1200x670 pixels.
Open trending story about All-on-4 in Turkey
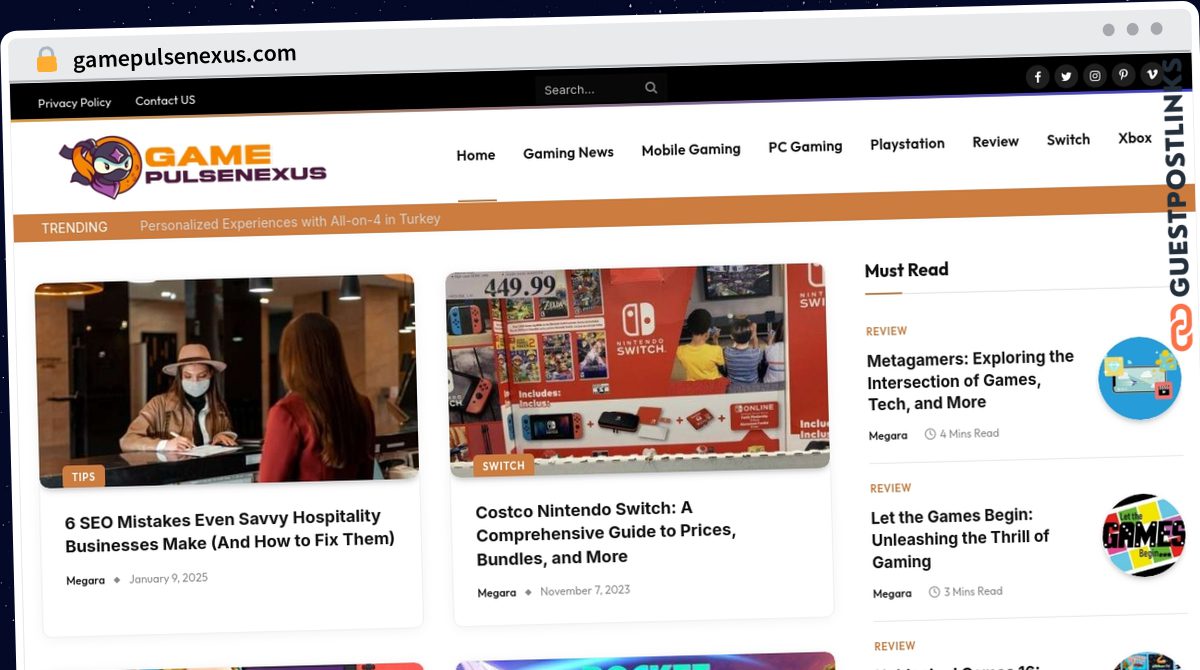tap(290, 221)
